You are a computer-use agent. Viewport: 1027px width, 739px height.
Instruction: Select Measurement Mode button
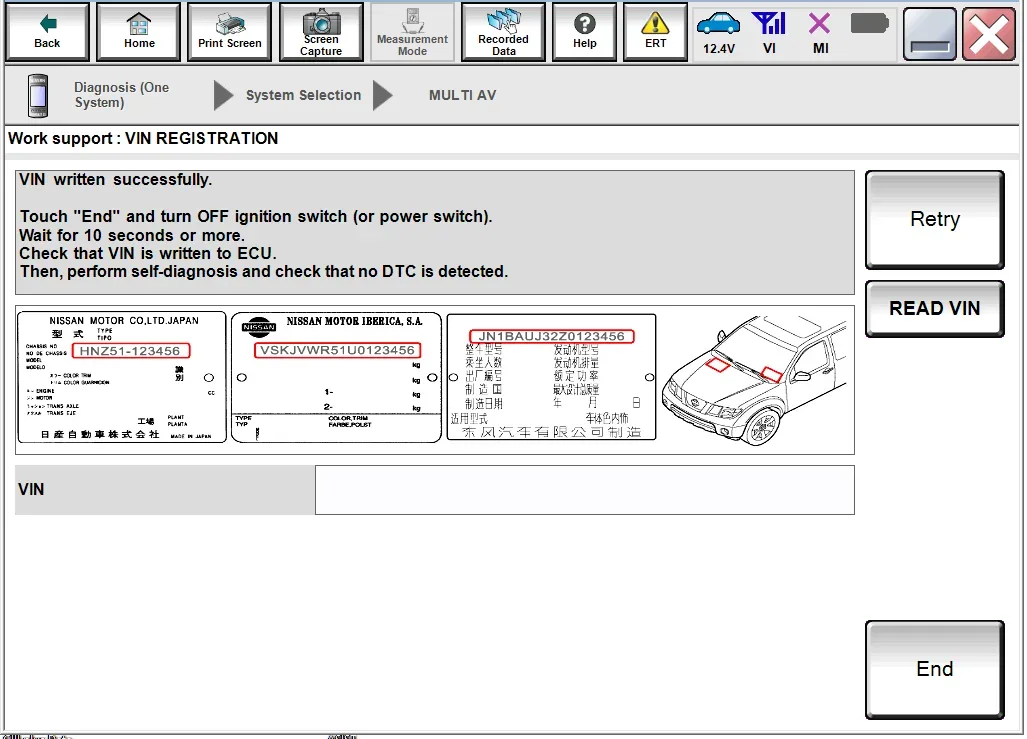413,32
